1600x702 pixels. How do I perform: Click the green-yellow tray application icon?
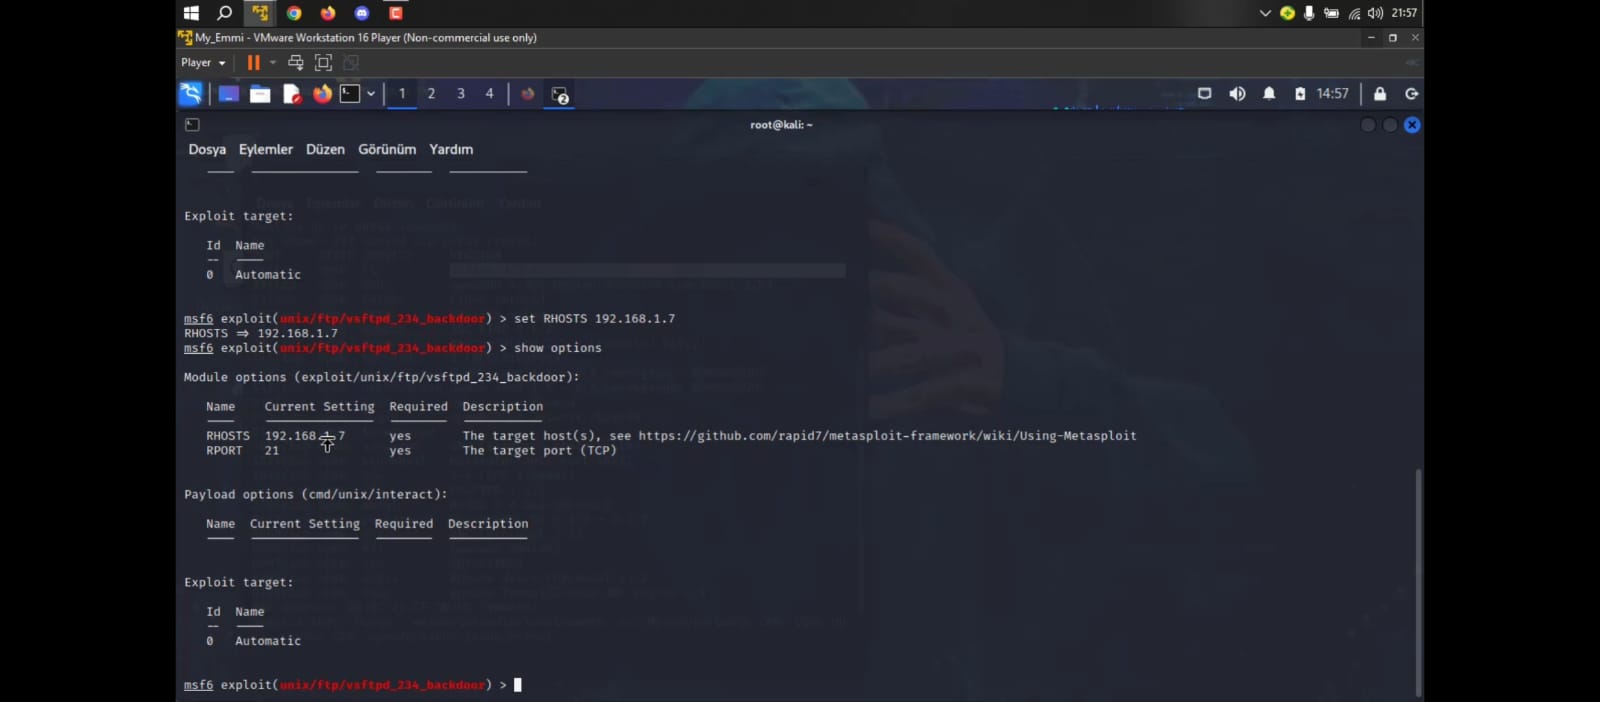click(x=1287, y=13)
